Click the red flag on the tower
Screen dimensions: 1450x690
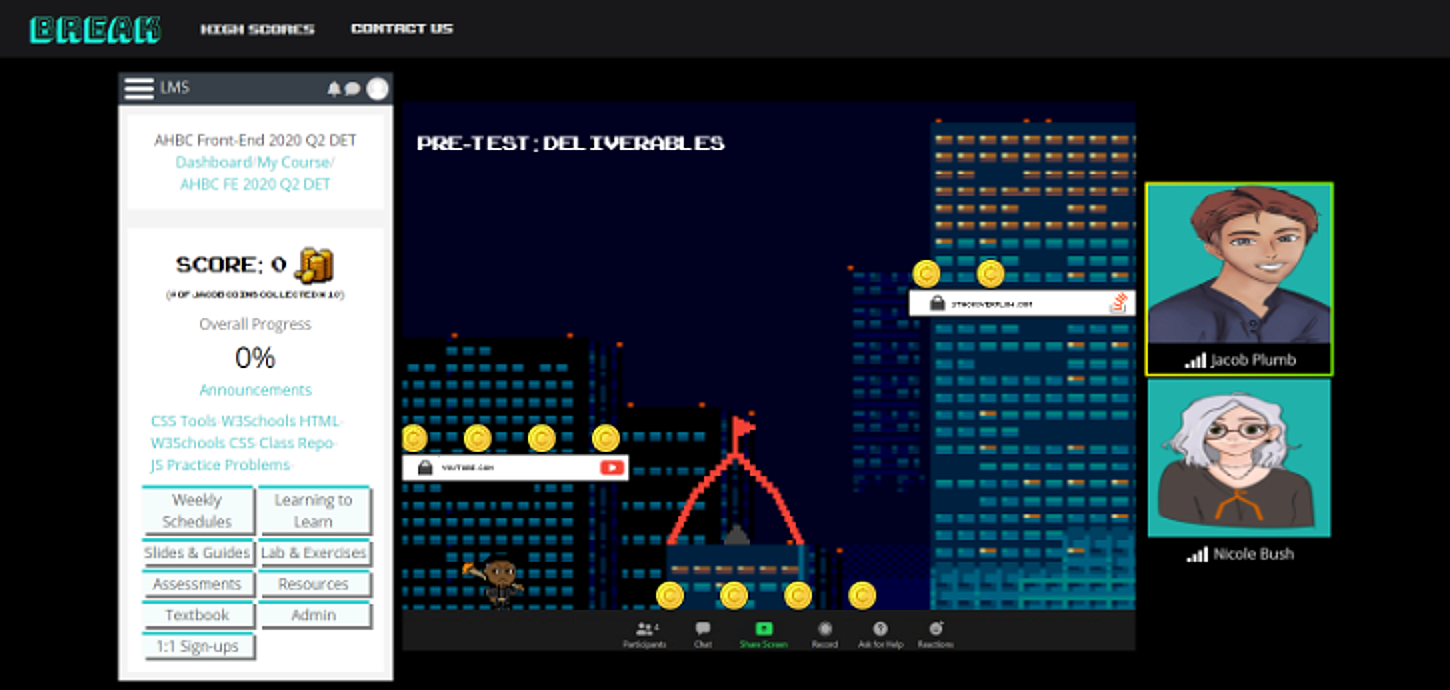pyautogui.click(x=743, y=428)
